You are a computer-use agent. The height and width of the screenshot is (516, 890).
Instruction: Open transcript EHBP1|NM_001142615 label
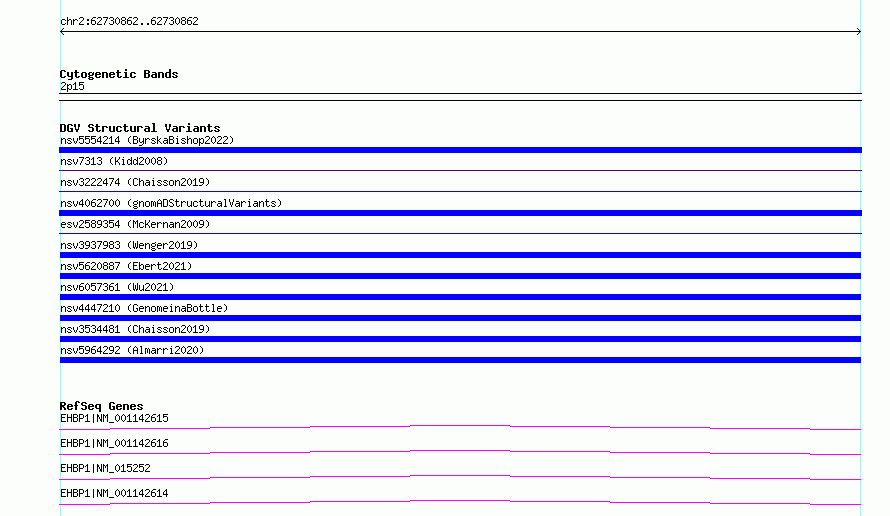coord(114,418)
